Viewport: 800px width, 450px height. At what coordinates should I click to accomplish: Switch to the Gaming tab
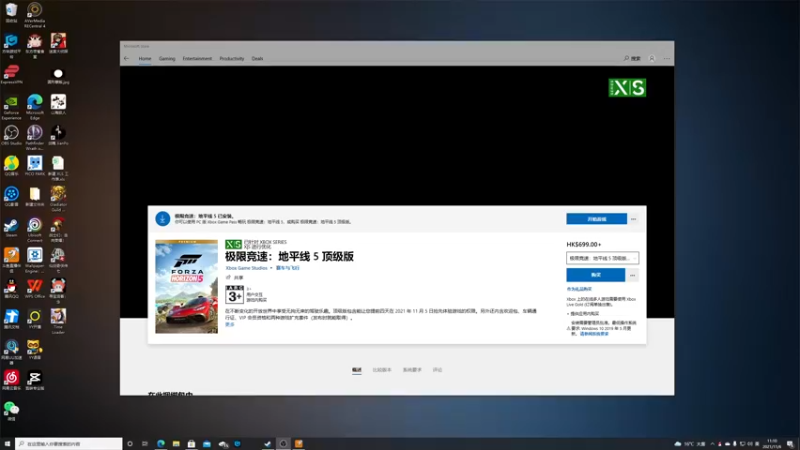point(167,59)
